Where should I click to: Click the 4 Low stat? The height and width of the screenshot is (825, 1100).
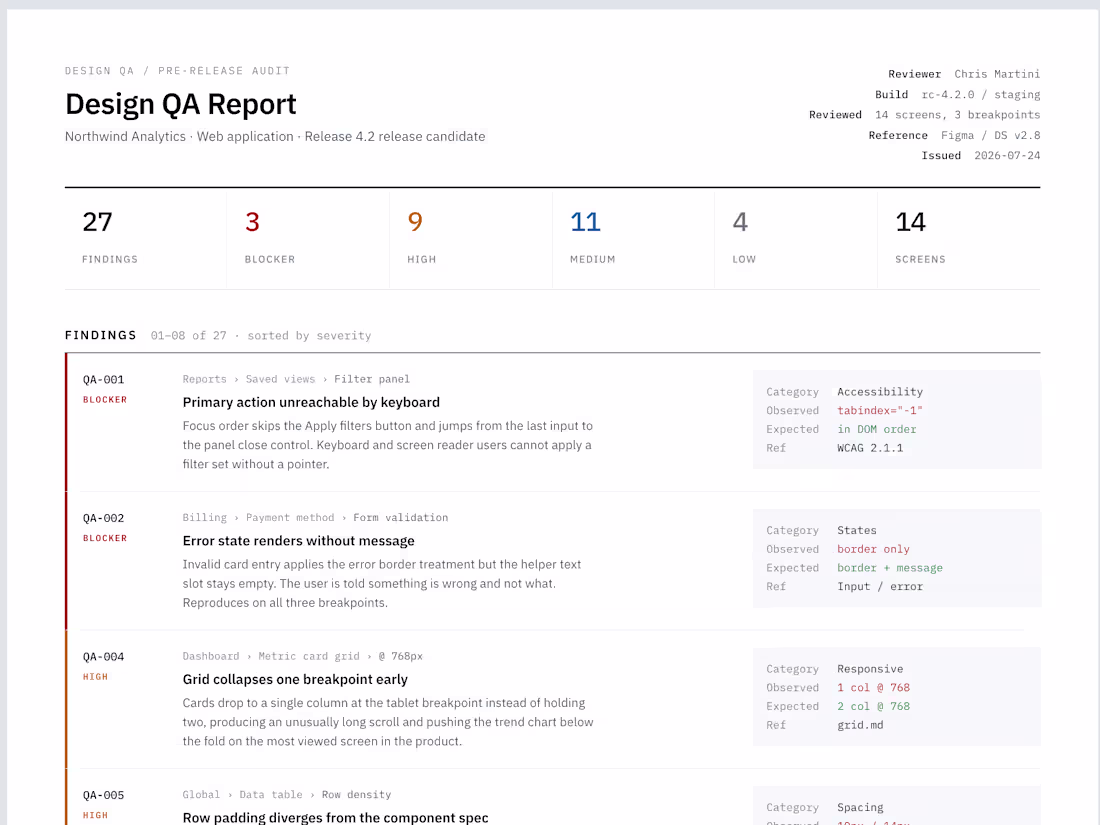(x=796, y=239)
